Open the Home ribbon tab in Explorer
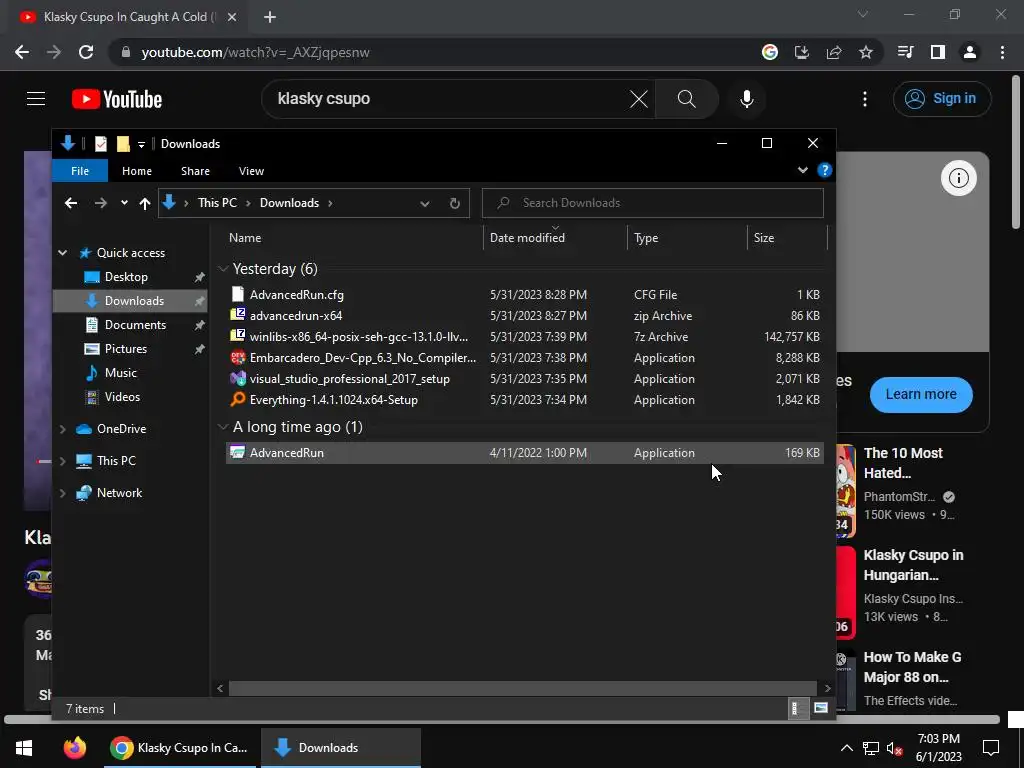1024x768 pixels. [136, 171]
